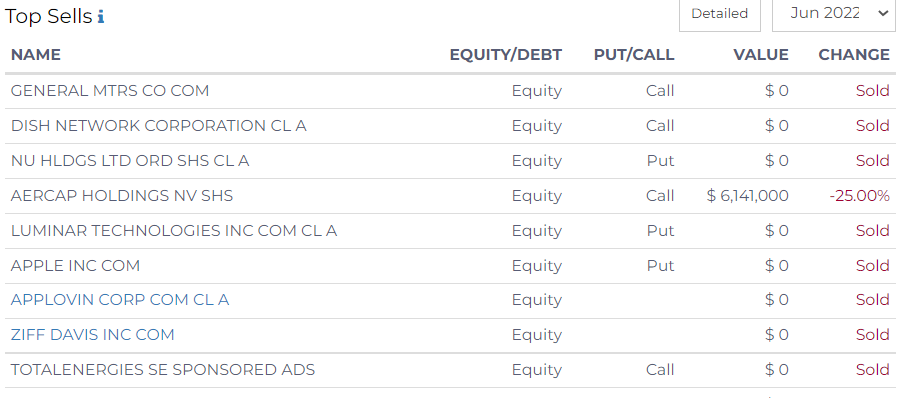Sort by the NAME column header
The image size is (905, 398).
(x=36, y=55)
